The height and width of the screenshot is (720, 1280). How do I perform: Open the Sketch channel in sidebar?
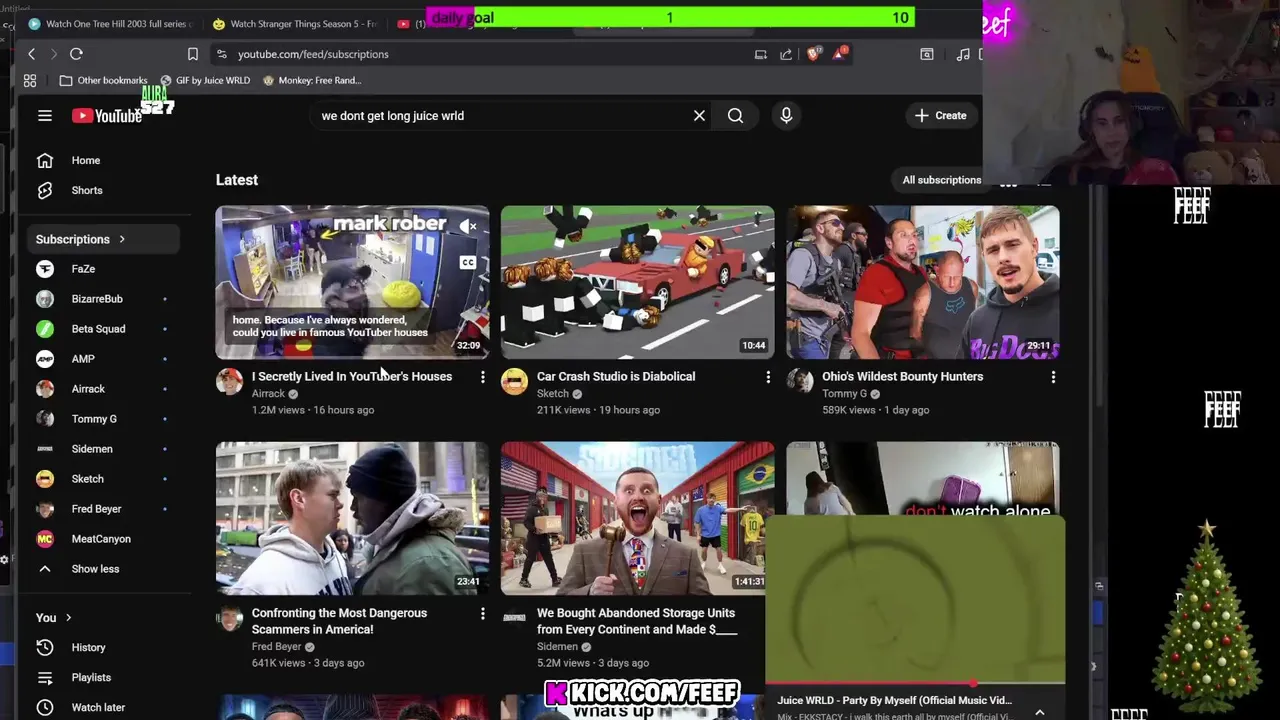tap(104, 479)
